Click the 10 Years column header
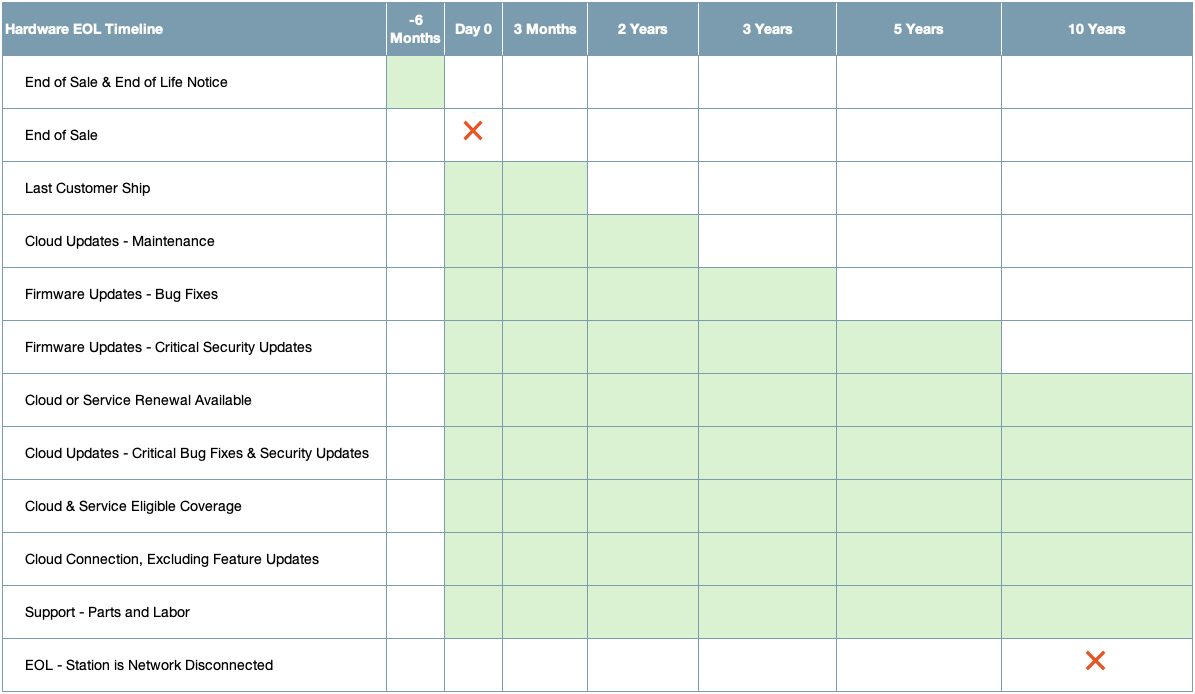This screenshot has height=694, width=1195. coord(1096,29)
